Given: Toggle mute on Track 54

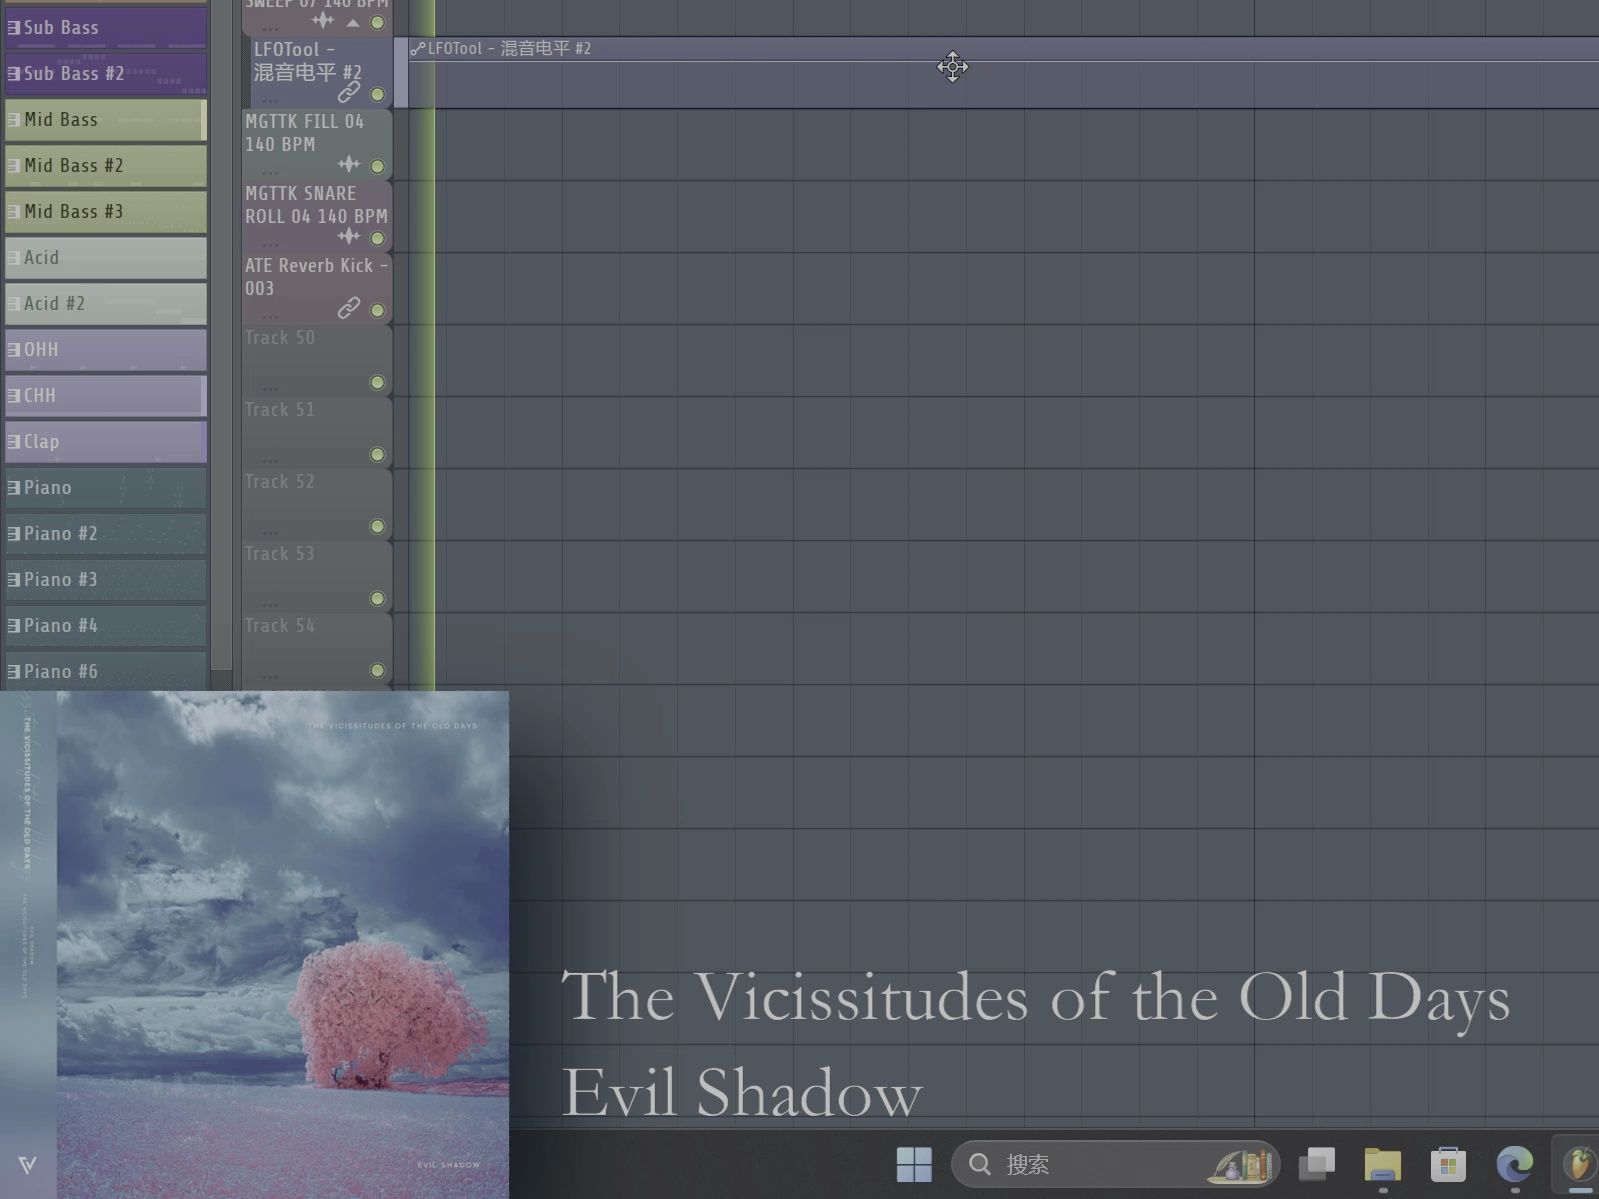Looking at the screenshot, I should [377, 670].
